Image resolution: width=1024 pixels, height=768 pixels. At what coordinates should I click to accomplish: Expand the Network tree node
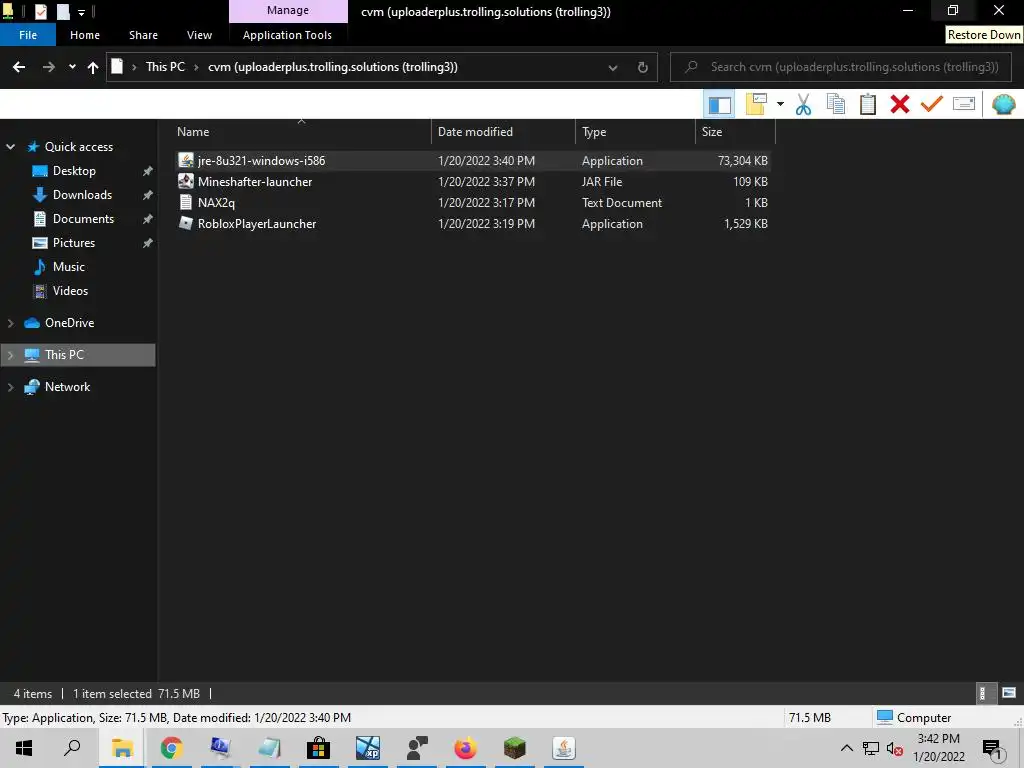10,387
